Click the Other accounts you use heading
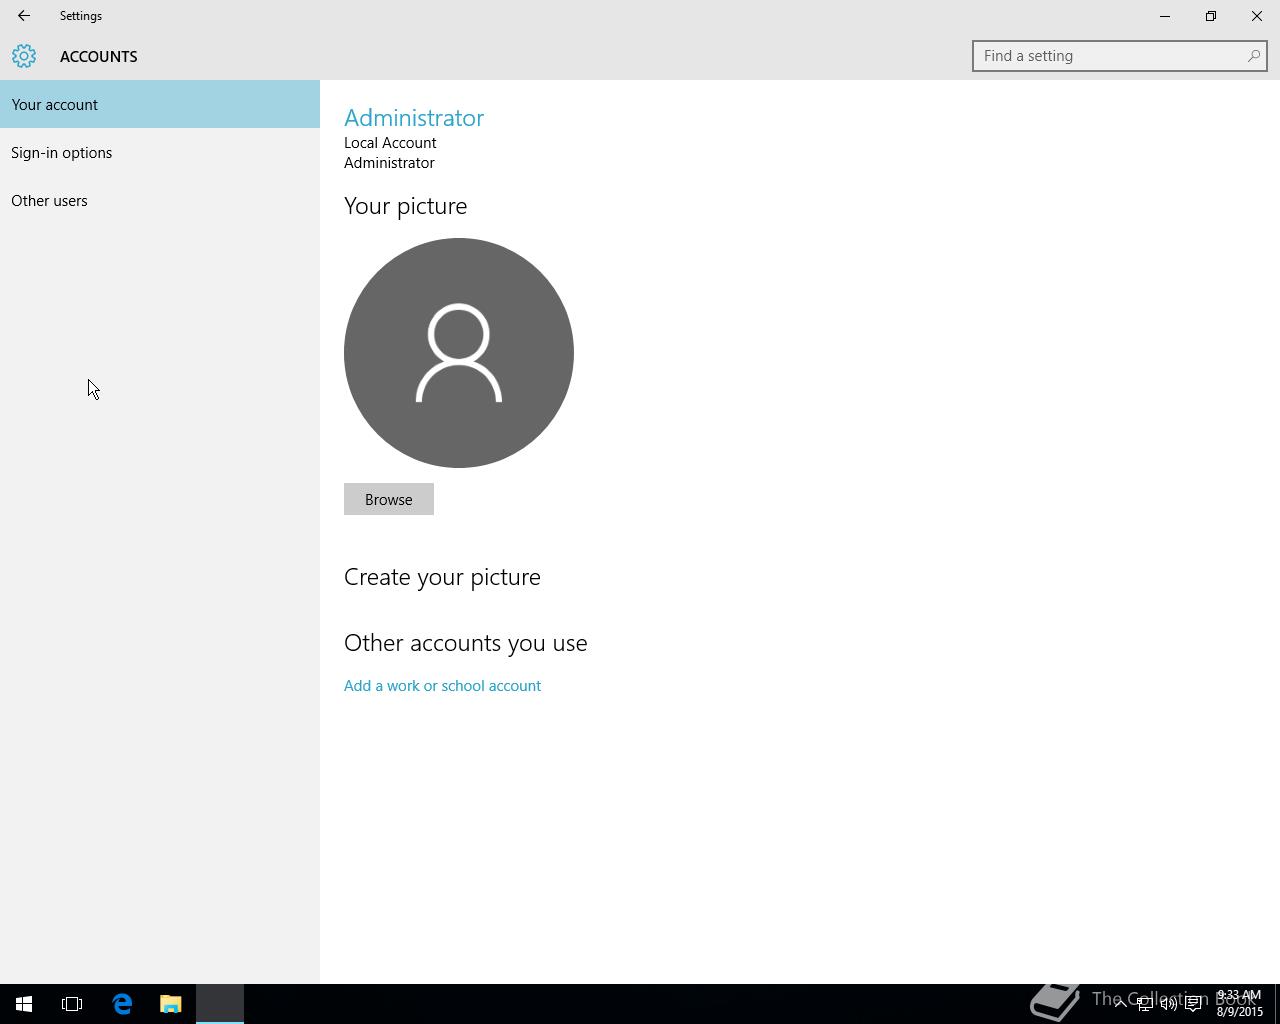1280x1024 pixels. 466,643
